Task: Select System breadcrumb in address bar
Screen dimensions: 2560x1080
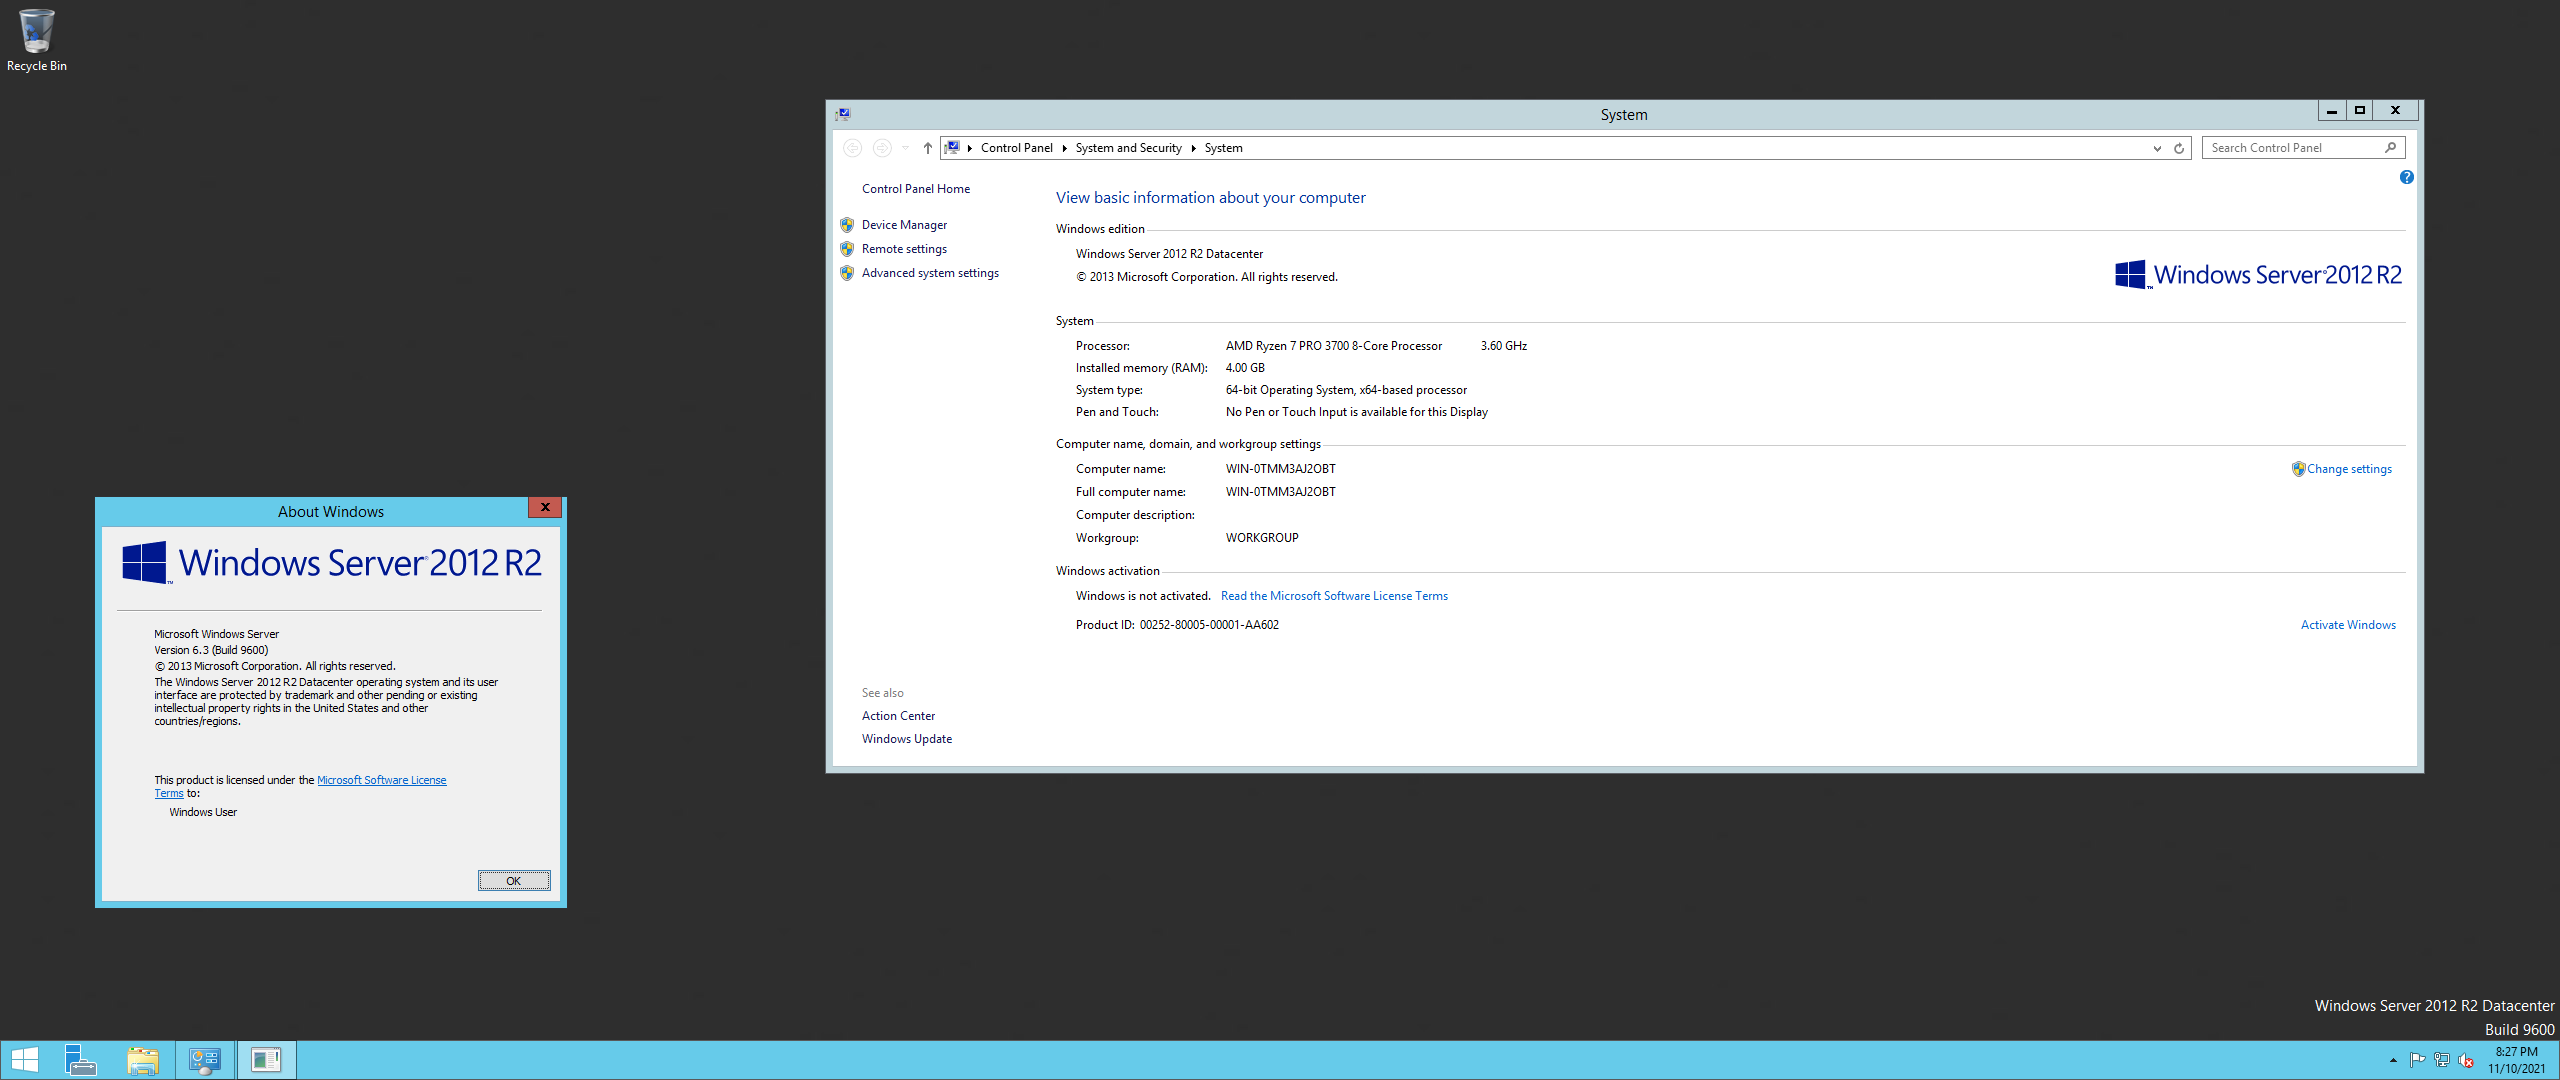Action: pyautogui.click(x=1223, y=148)
